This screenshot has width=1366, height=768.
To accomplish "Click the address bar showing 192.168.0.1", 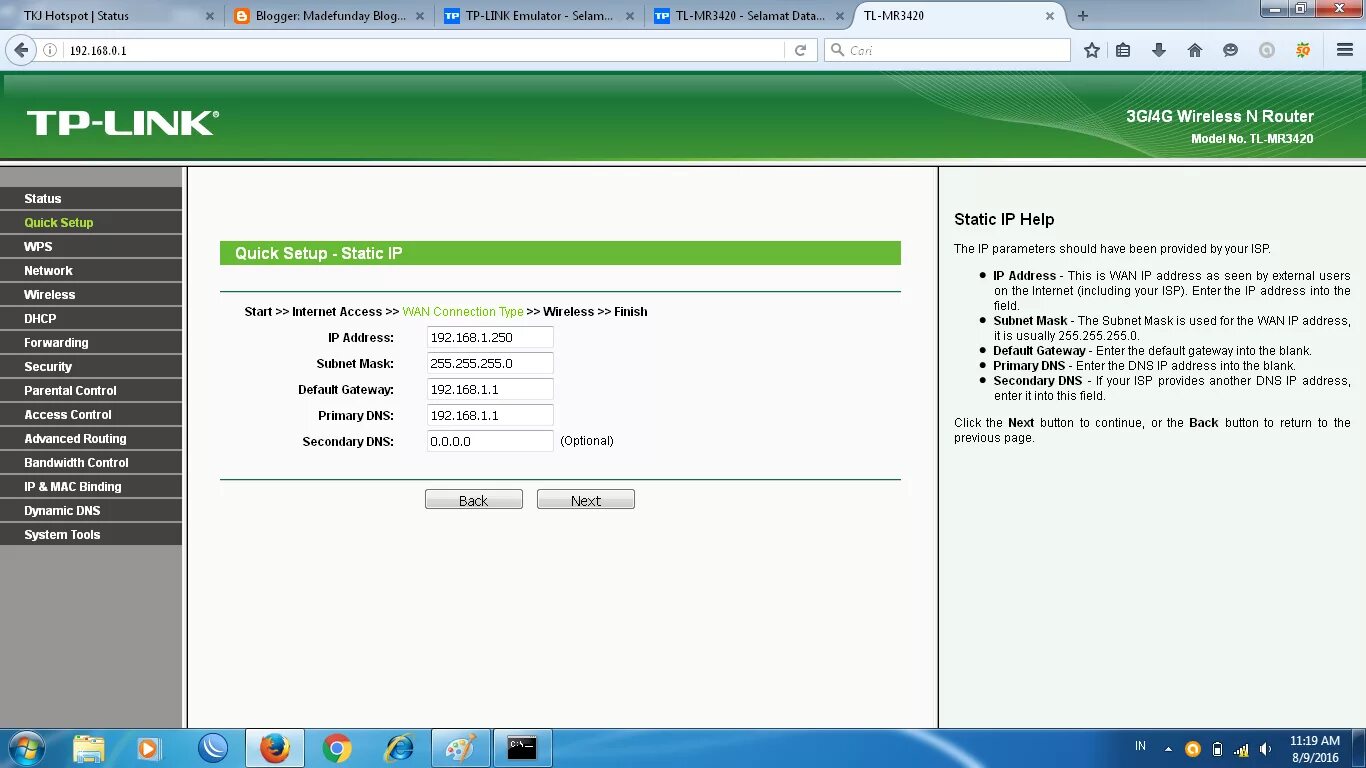I will [x=420, y=50].
